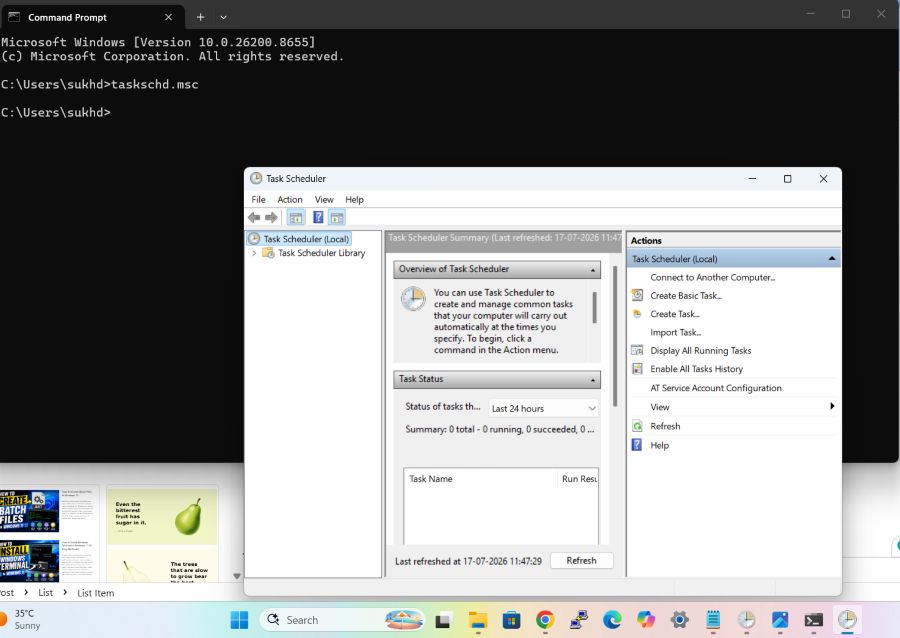Viewport: 900px width, 638px height.
Task: Click Create Task icon in Actions pane
Action: [637, 314]
